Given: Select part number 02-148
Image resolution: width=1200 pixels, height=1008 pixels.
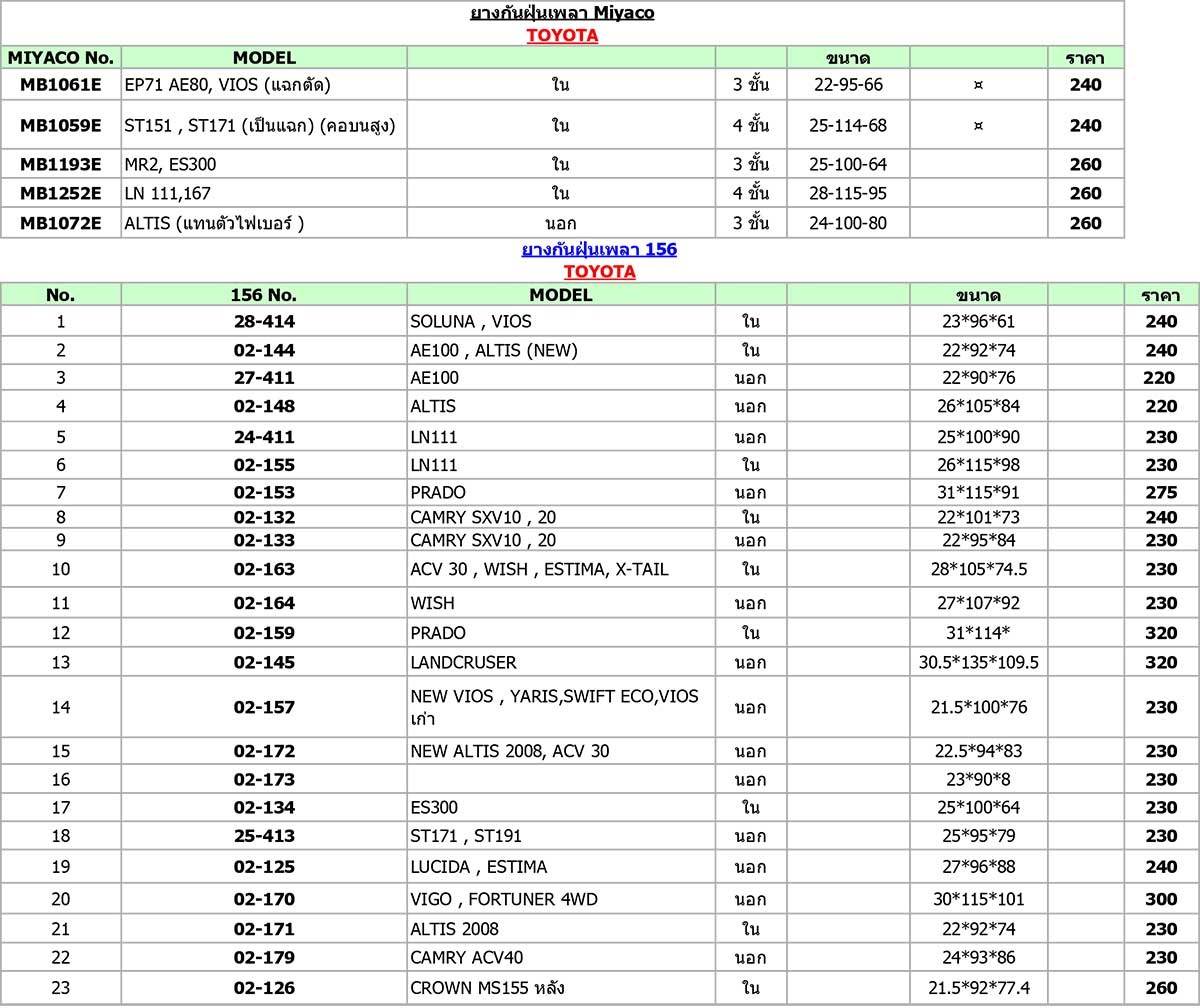Looking at the screenshot, I should [264, 406].
